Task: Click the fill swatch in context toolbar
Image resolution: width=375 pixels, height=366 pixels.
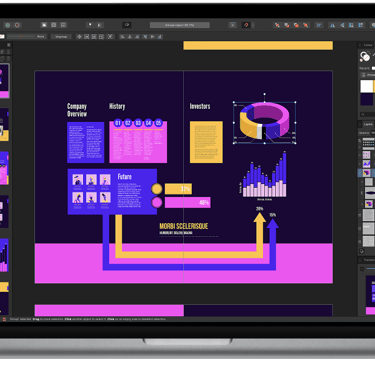Action: pyautogui.click(x=2, y=37)
